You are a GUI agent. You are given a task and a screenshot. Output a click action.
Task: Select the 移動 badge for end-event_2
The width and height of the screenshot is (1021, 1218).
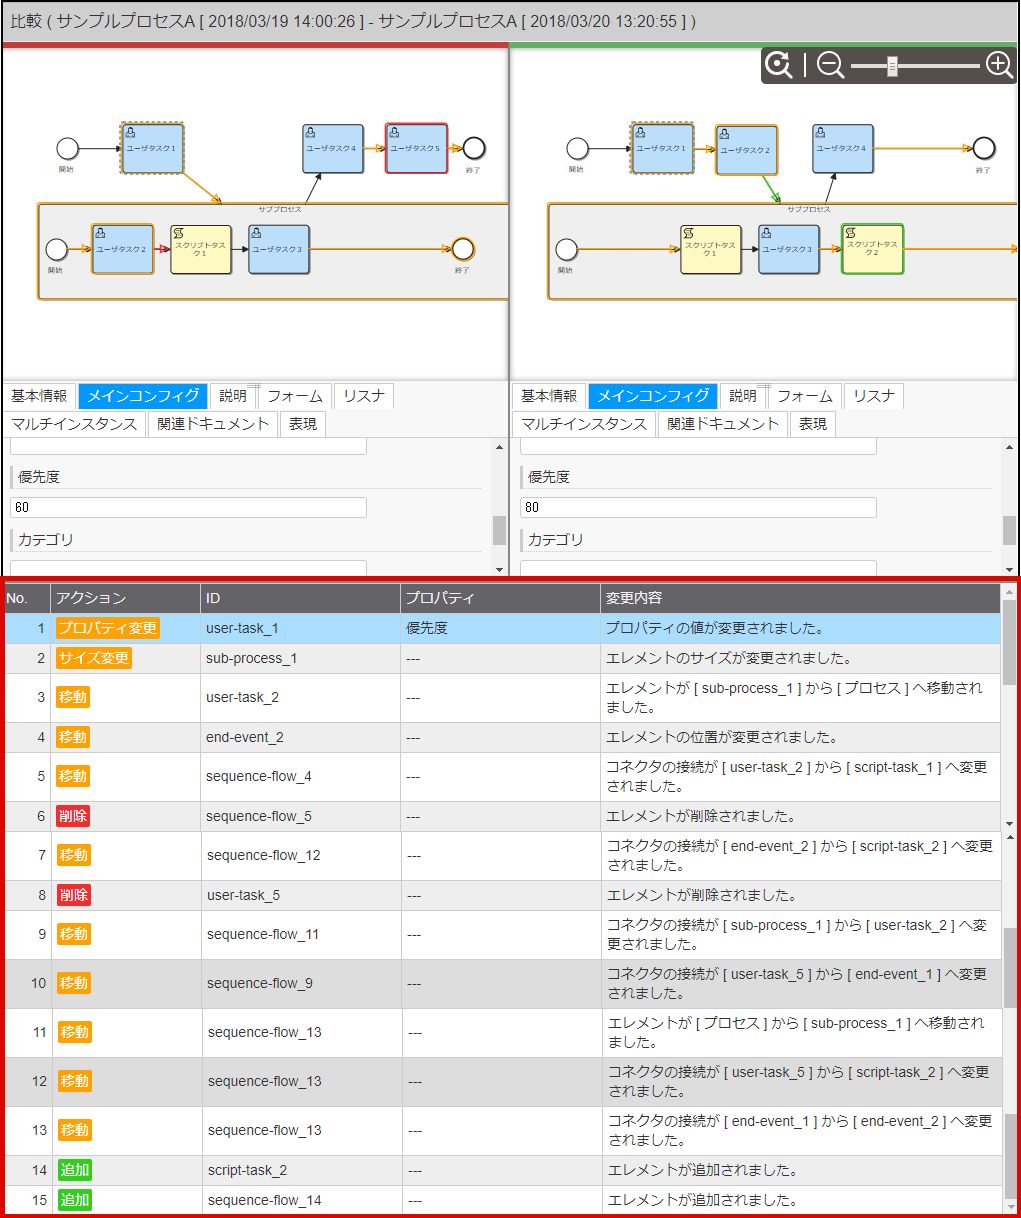pyautogui.click(x=73, y=737)
